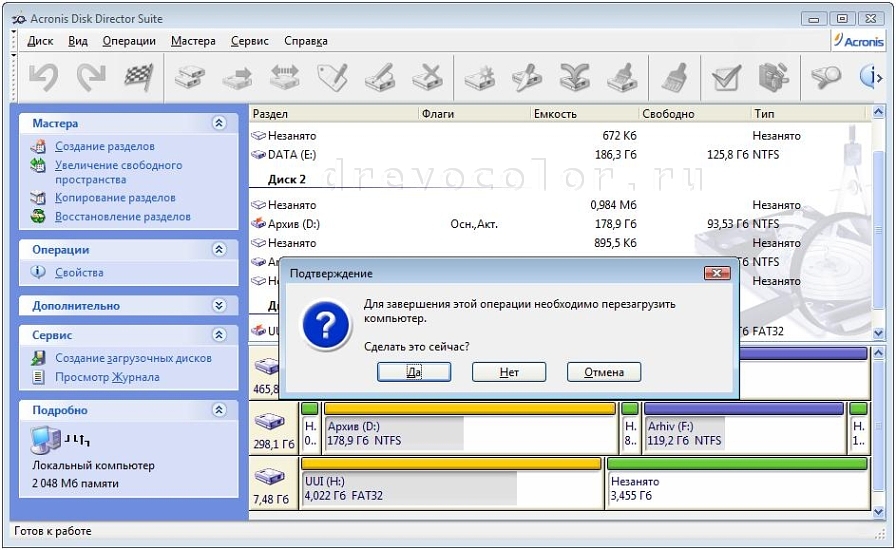Select the UUI (H:) partition block

click(x=451, y=483)
